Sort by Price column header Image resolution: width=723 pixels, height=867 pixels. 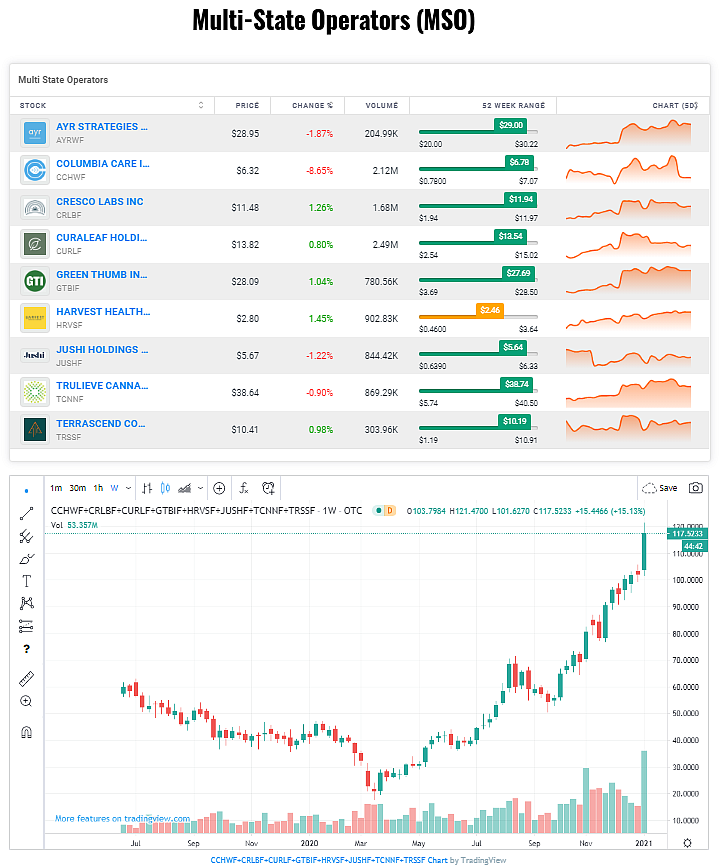tap(247, 105)
